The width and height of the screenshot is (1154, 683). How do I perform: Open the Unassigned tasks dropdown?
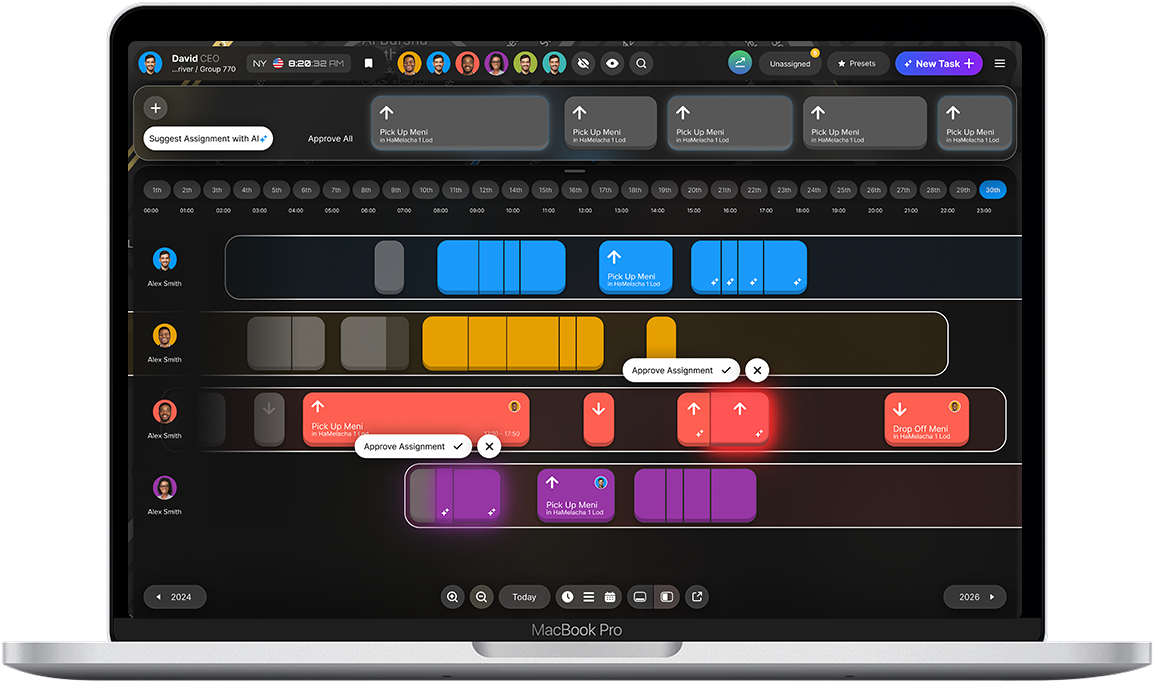(x=790, y=62)
